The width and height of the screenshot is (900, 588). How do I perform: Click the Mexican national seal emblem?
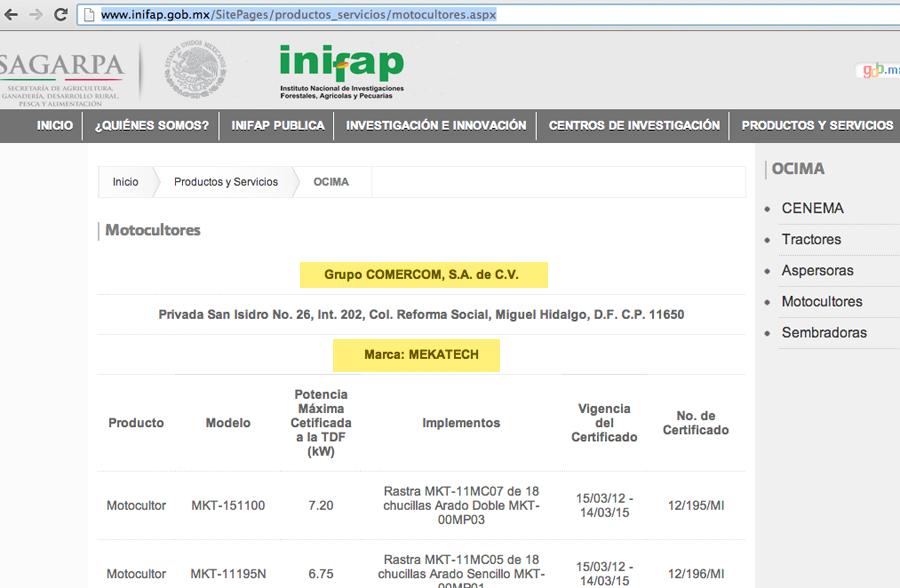195,69
